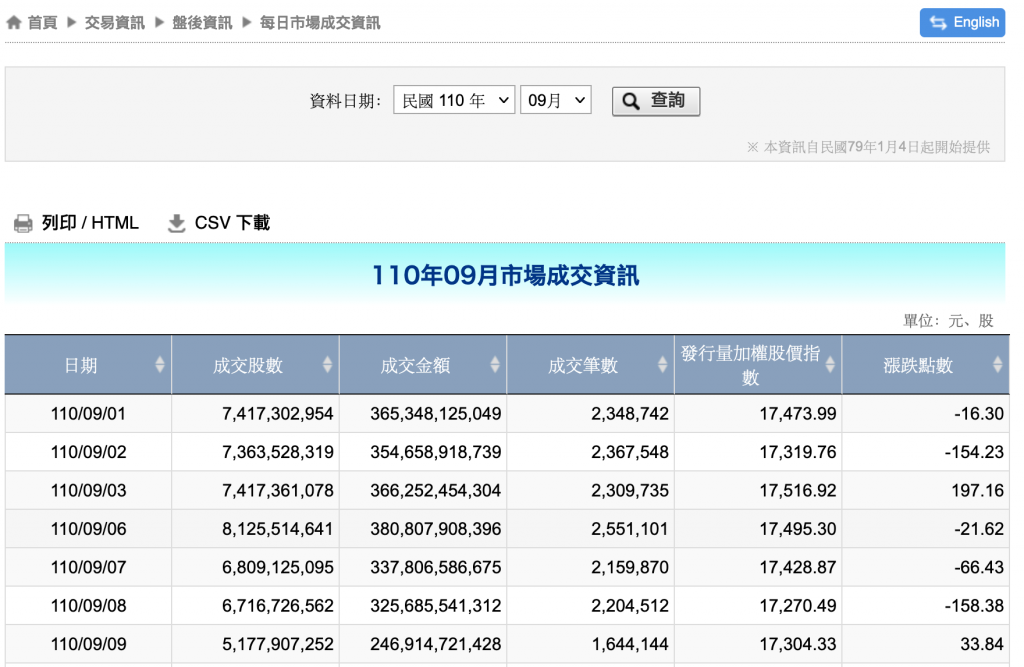
Task: Click the magnifier icon on 查詢 button
Action: pyautogui.click(x=631, y=101)
